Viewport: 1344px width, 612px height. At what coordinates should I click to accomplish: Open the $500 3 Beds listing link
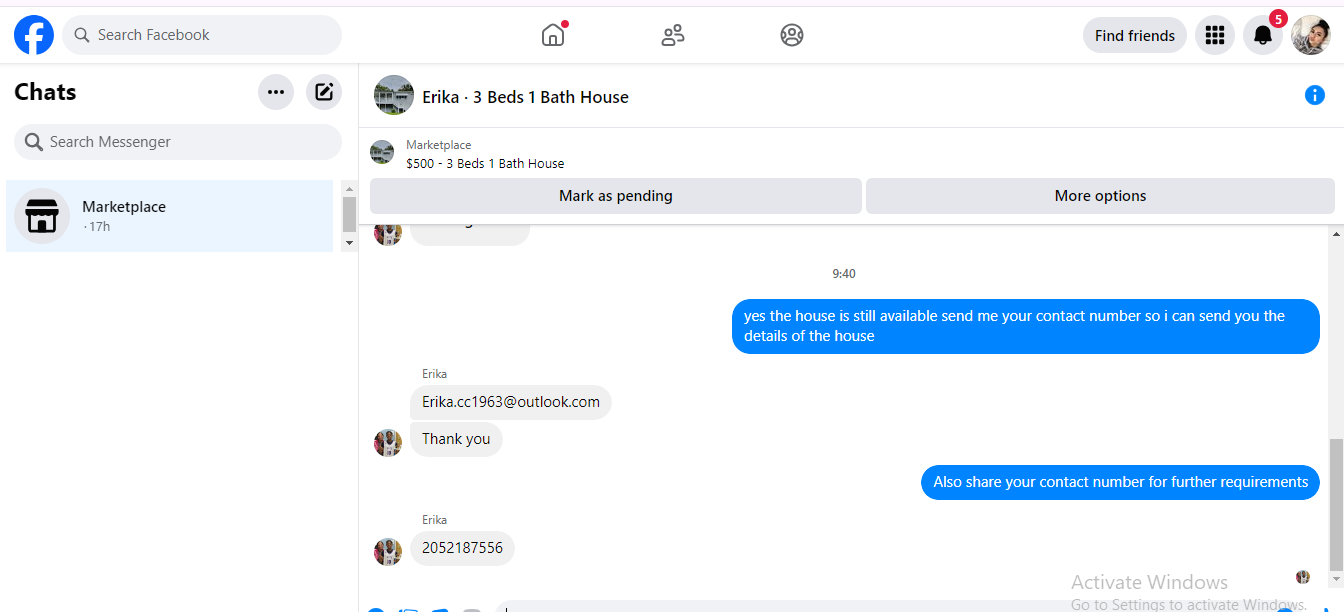(485, 163)
